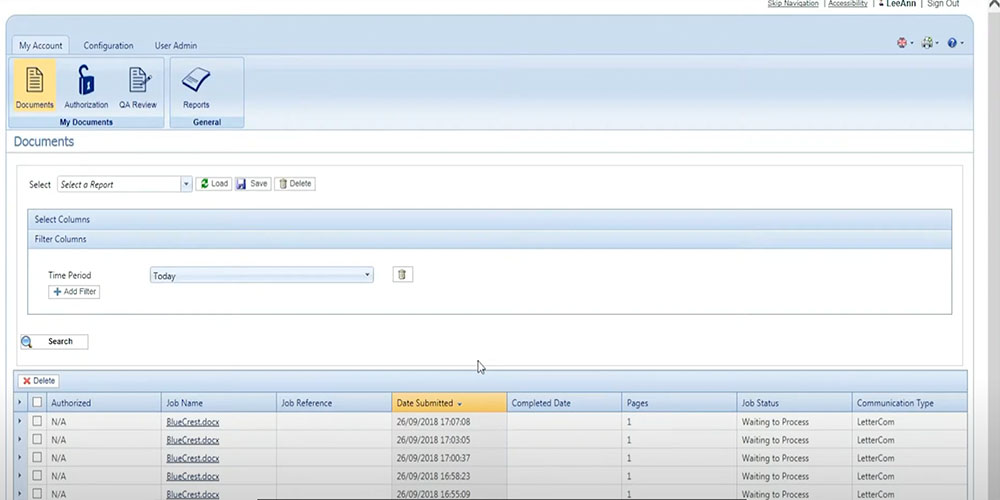The image size is (1000, 500).
Task: Check the box for the 17:03:05 row
Action: [x=37, y=440]
